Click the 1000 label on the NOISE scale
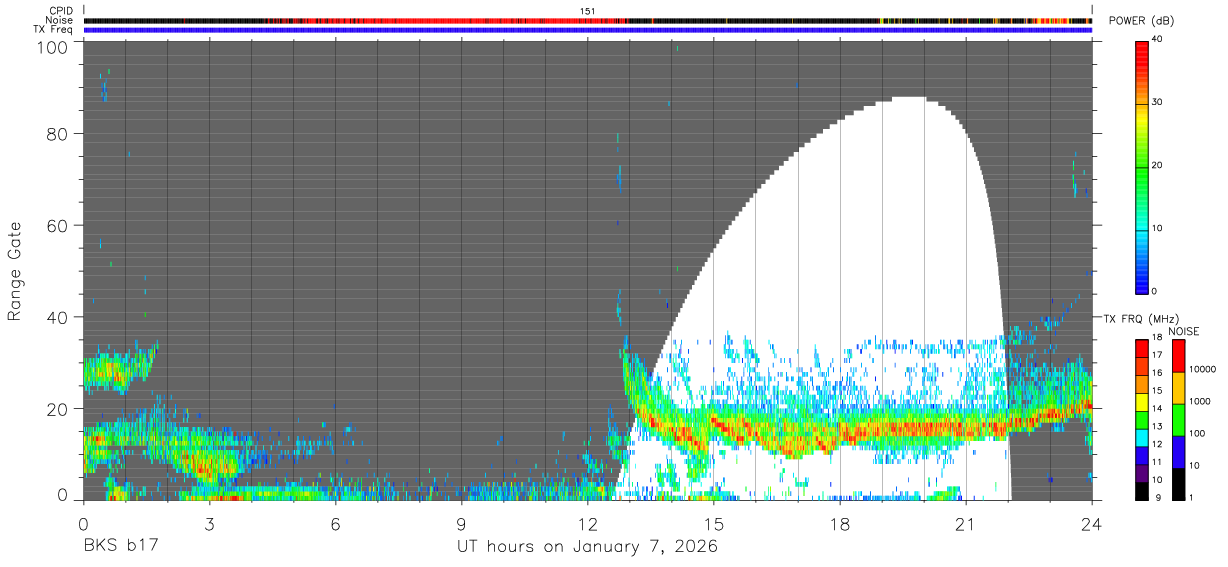Viewport: 1228px width, 567px height. click(1201, 401)
